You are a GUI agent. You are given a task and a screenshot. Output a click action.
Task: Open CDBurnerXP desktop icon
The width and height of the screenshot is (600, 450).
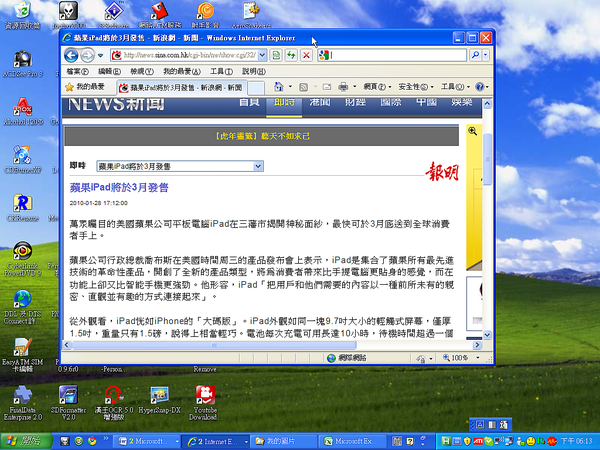click(23, 160)
